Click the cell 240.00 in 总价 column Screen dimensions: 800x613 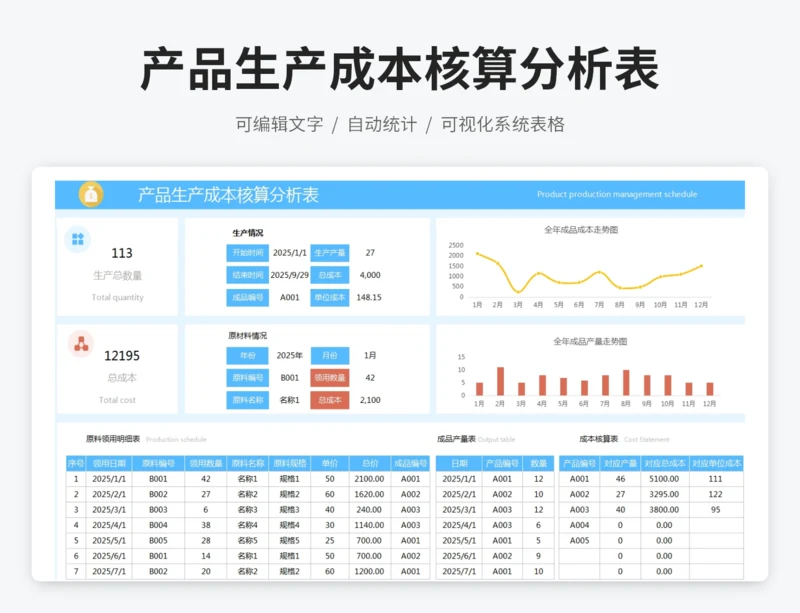(x=369, y=509)
